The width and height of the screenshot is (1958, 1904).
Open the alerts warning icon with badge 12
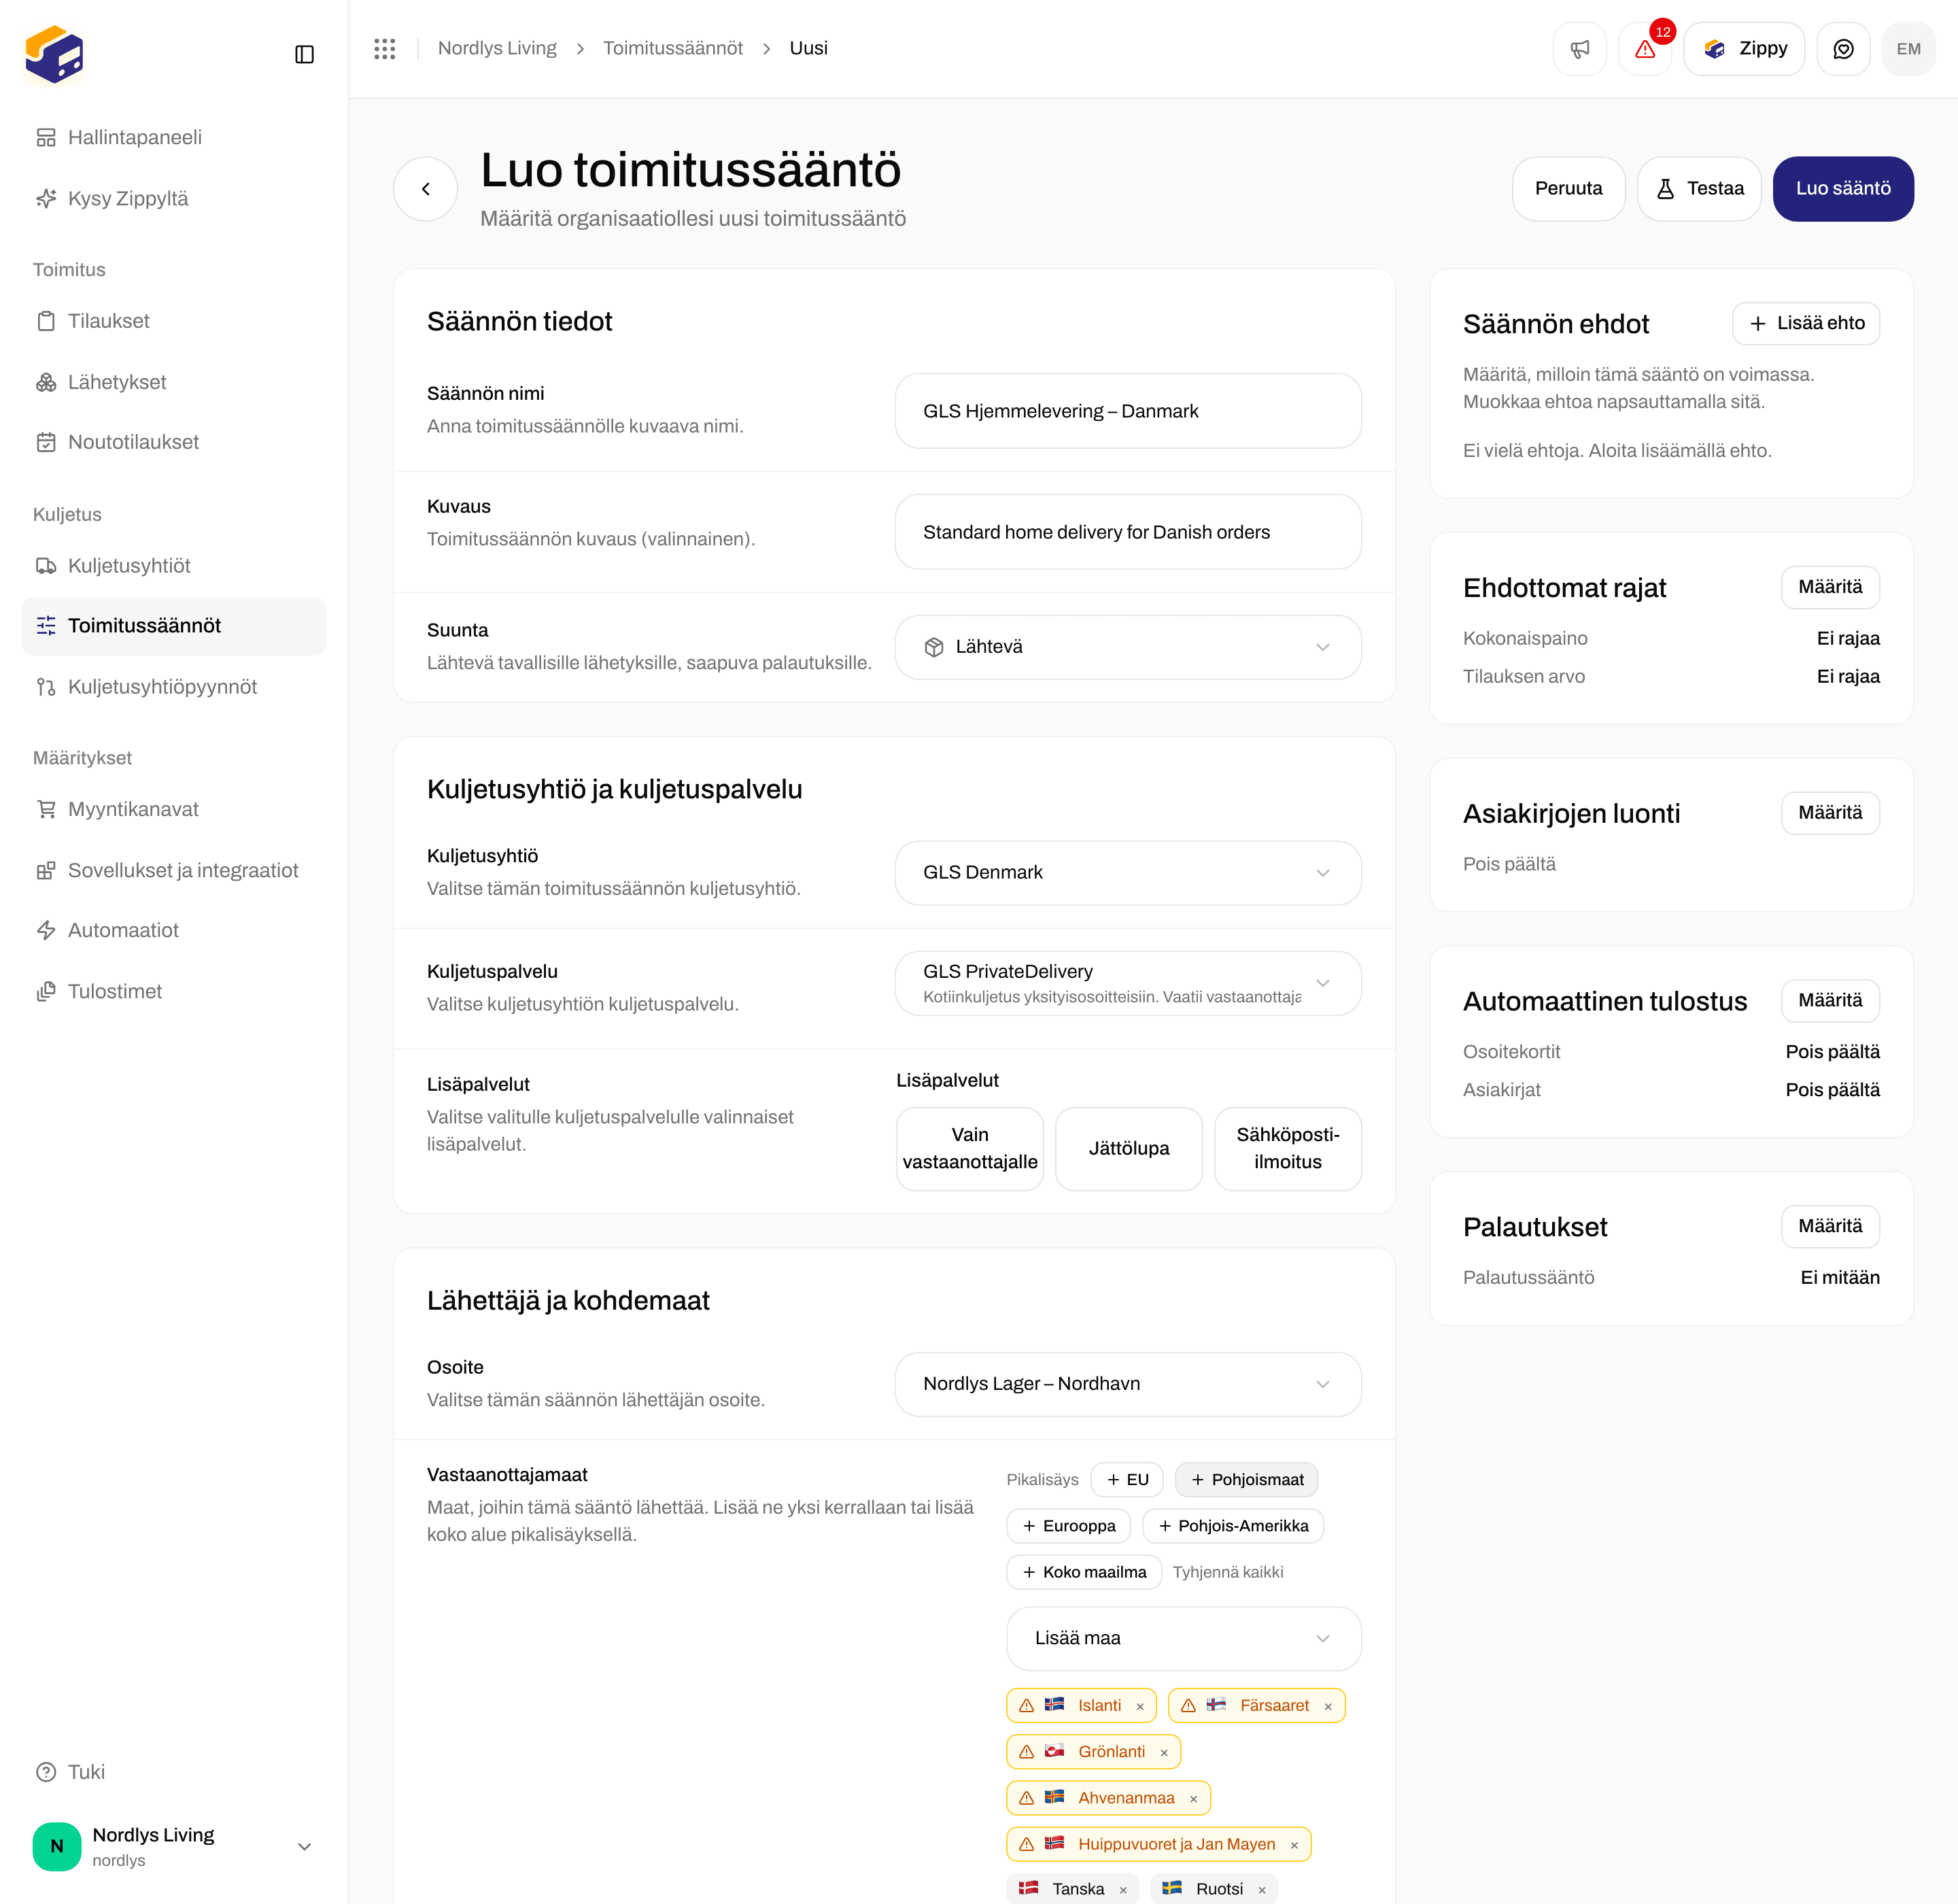pos(1645,49)
